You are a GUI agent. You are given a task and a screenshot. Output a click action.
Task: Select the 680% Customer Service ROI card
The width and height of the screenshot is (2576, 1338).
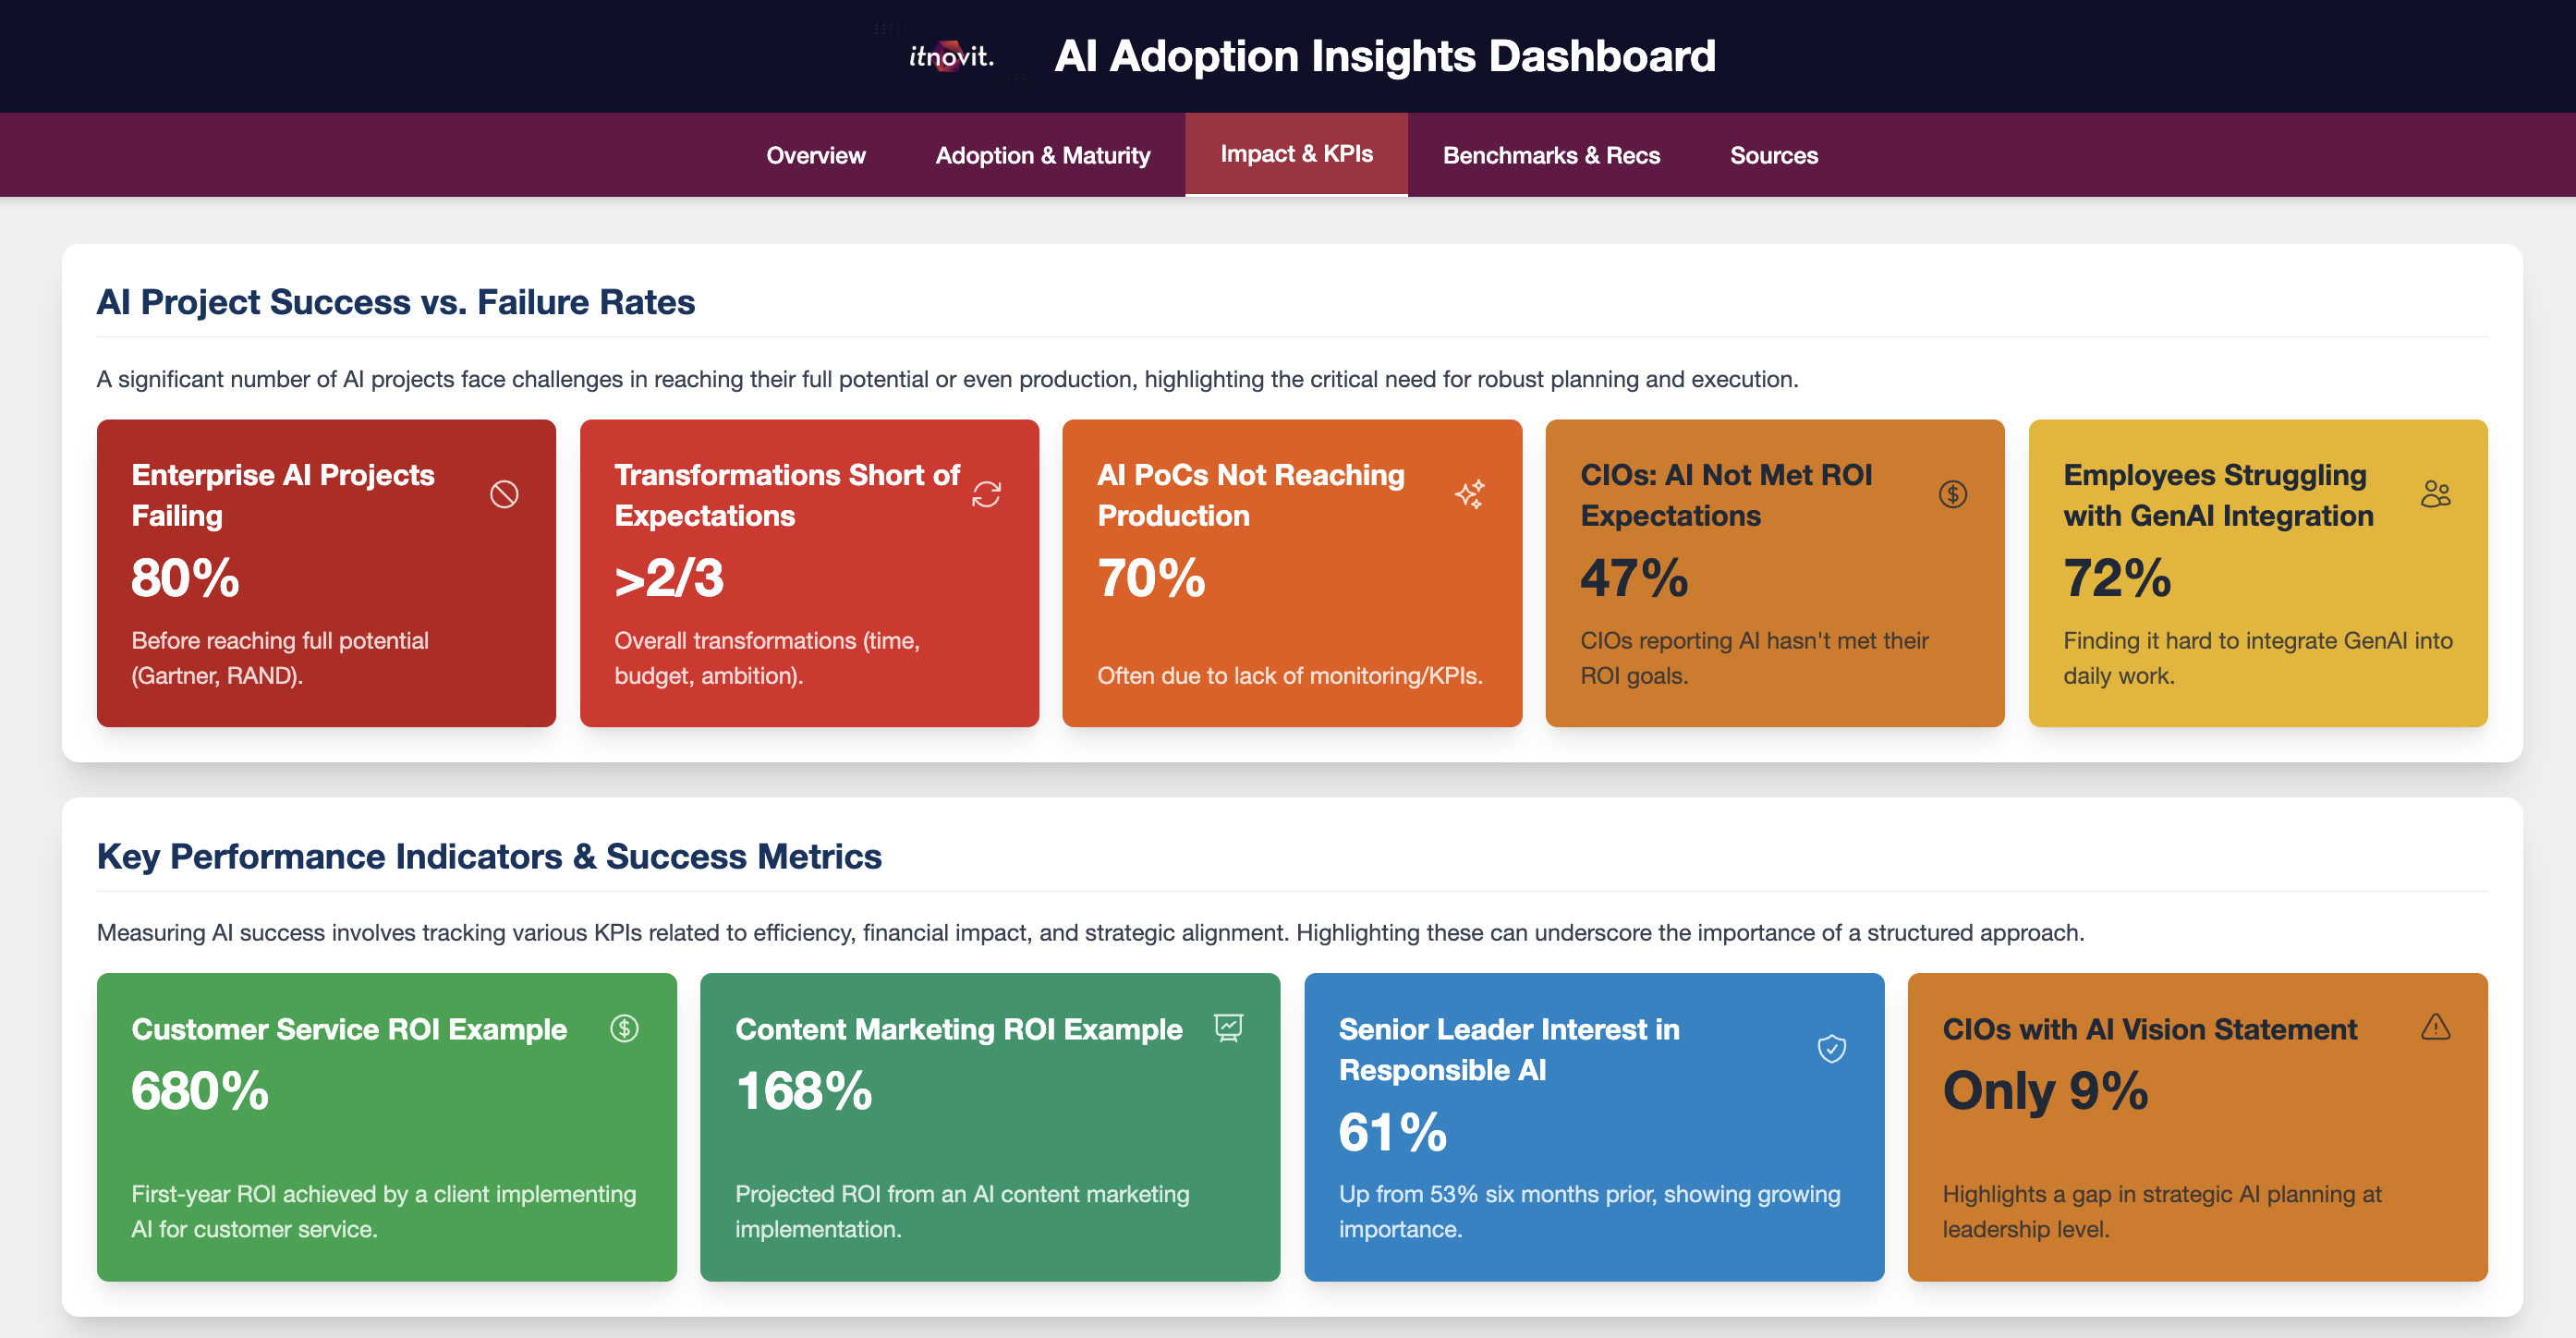386,1126
